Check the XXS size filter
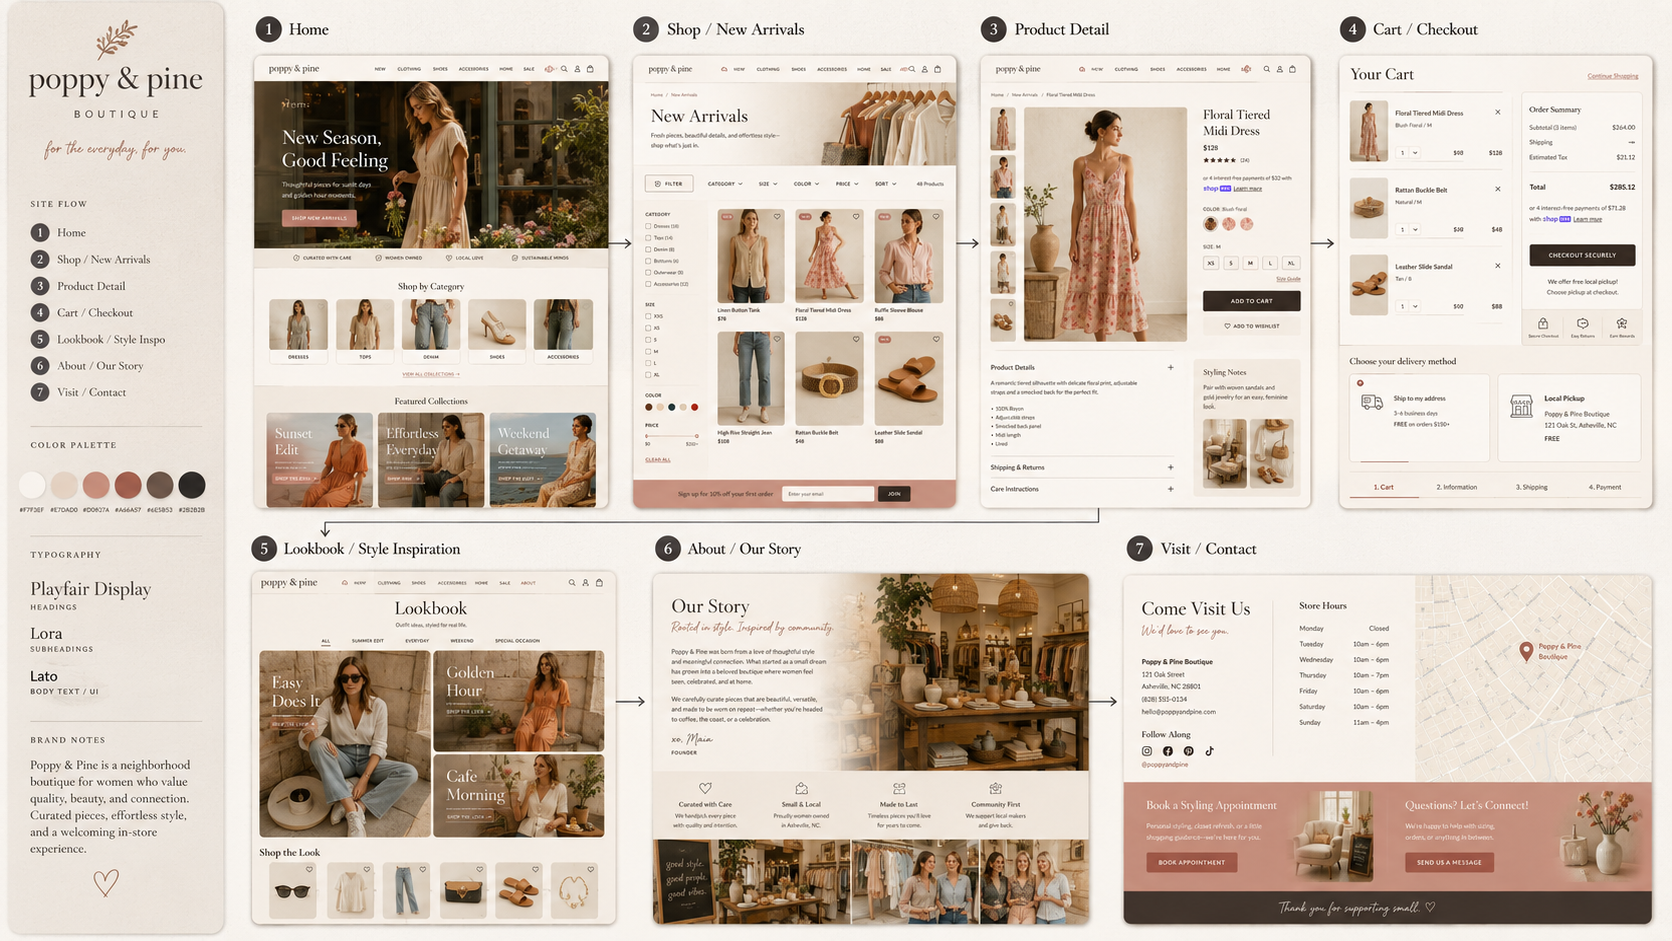 click(648, 316)
